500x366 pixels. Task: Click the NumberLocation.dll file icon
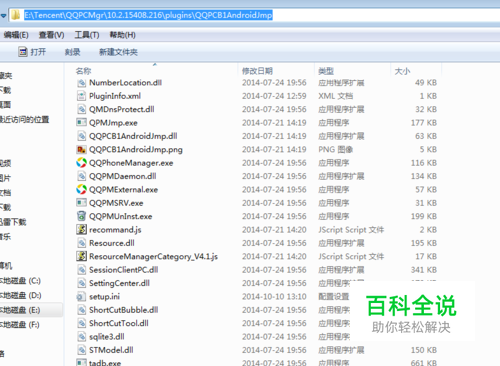point(81,83)
